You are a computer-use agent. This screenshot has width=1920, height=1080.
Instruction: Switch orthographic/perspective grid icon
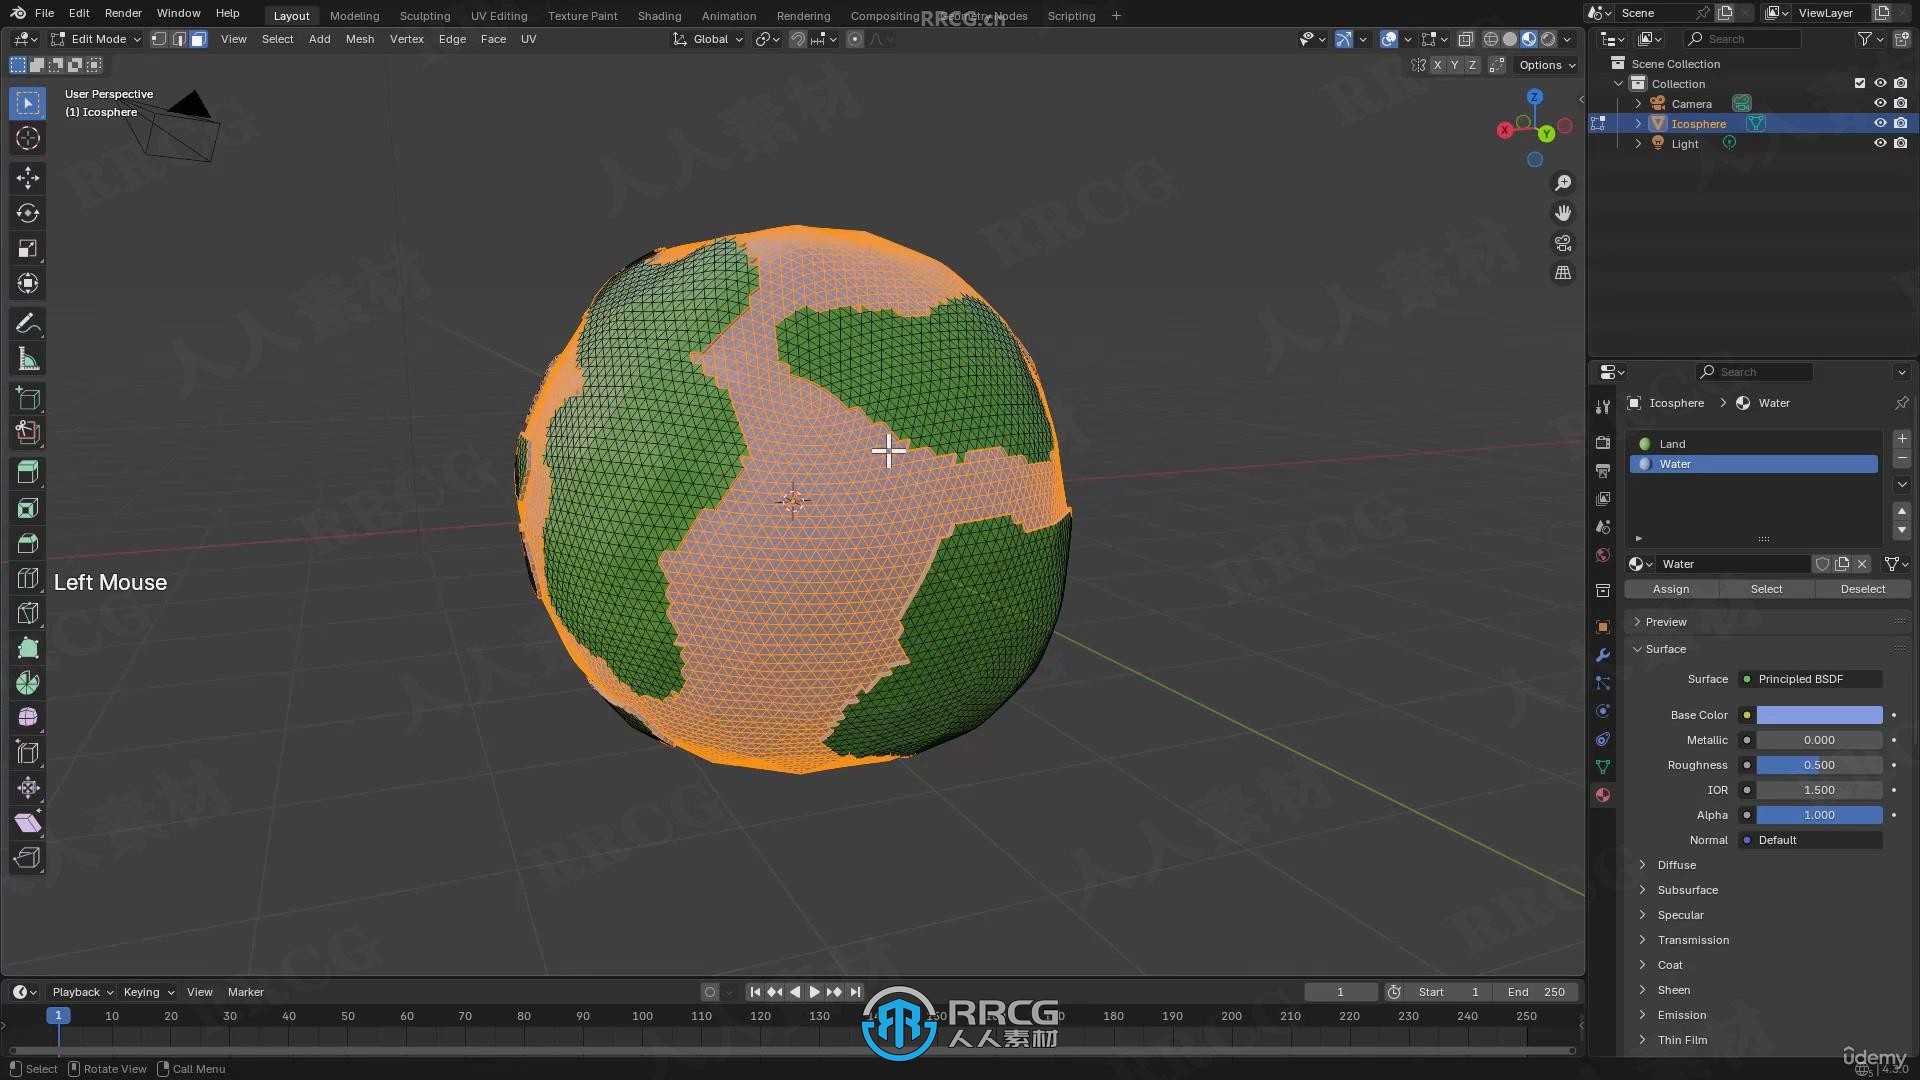(1563, 273)
